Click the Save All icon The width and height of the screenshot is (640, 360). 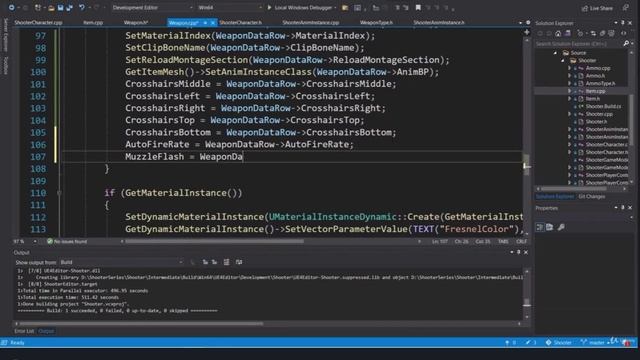pos(69,8)
